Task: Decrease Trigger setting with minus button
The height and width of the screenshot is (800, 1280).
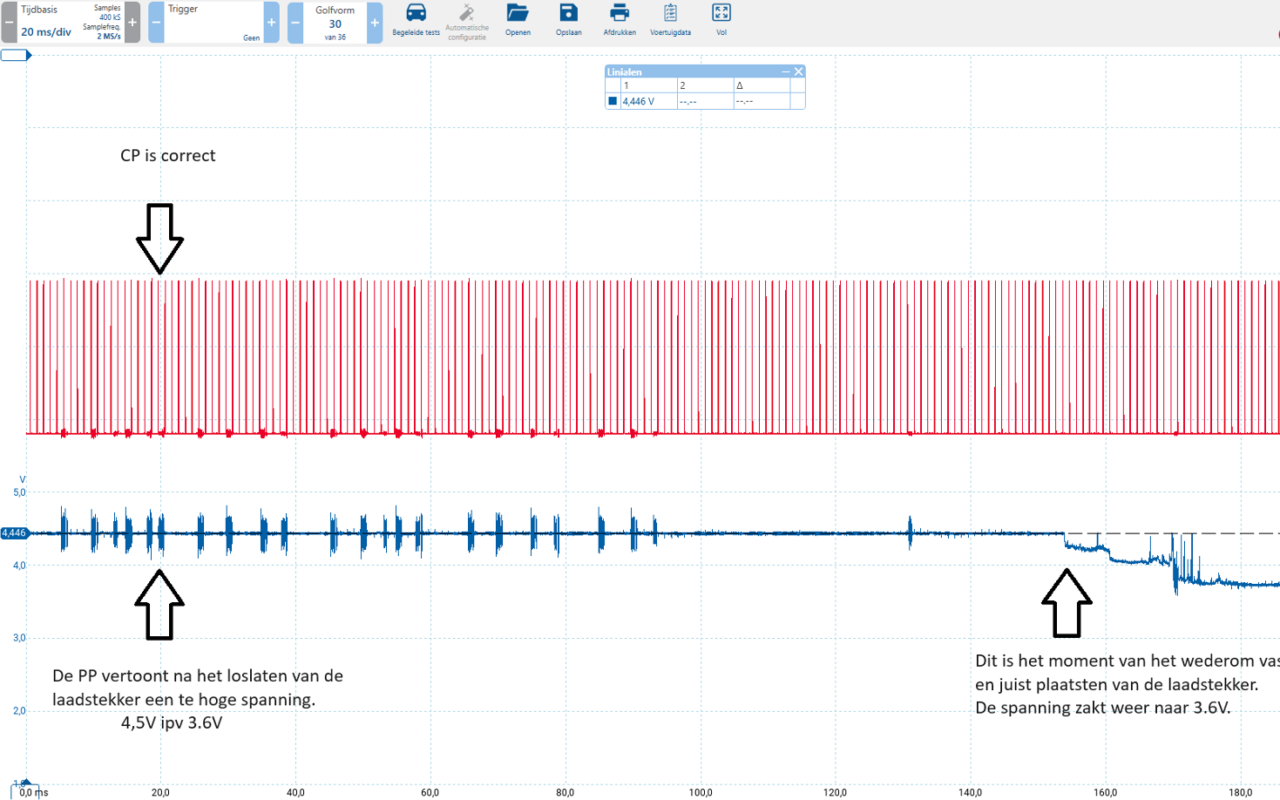Action: pyautogui.click(x=156, y=22)
